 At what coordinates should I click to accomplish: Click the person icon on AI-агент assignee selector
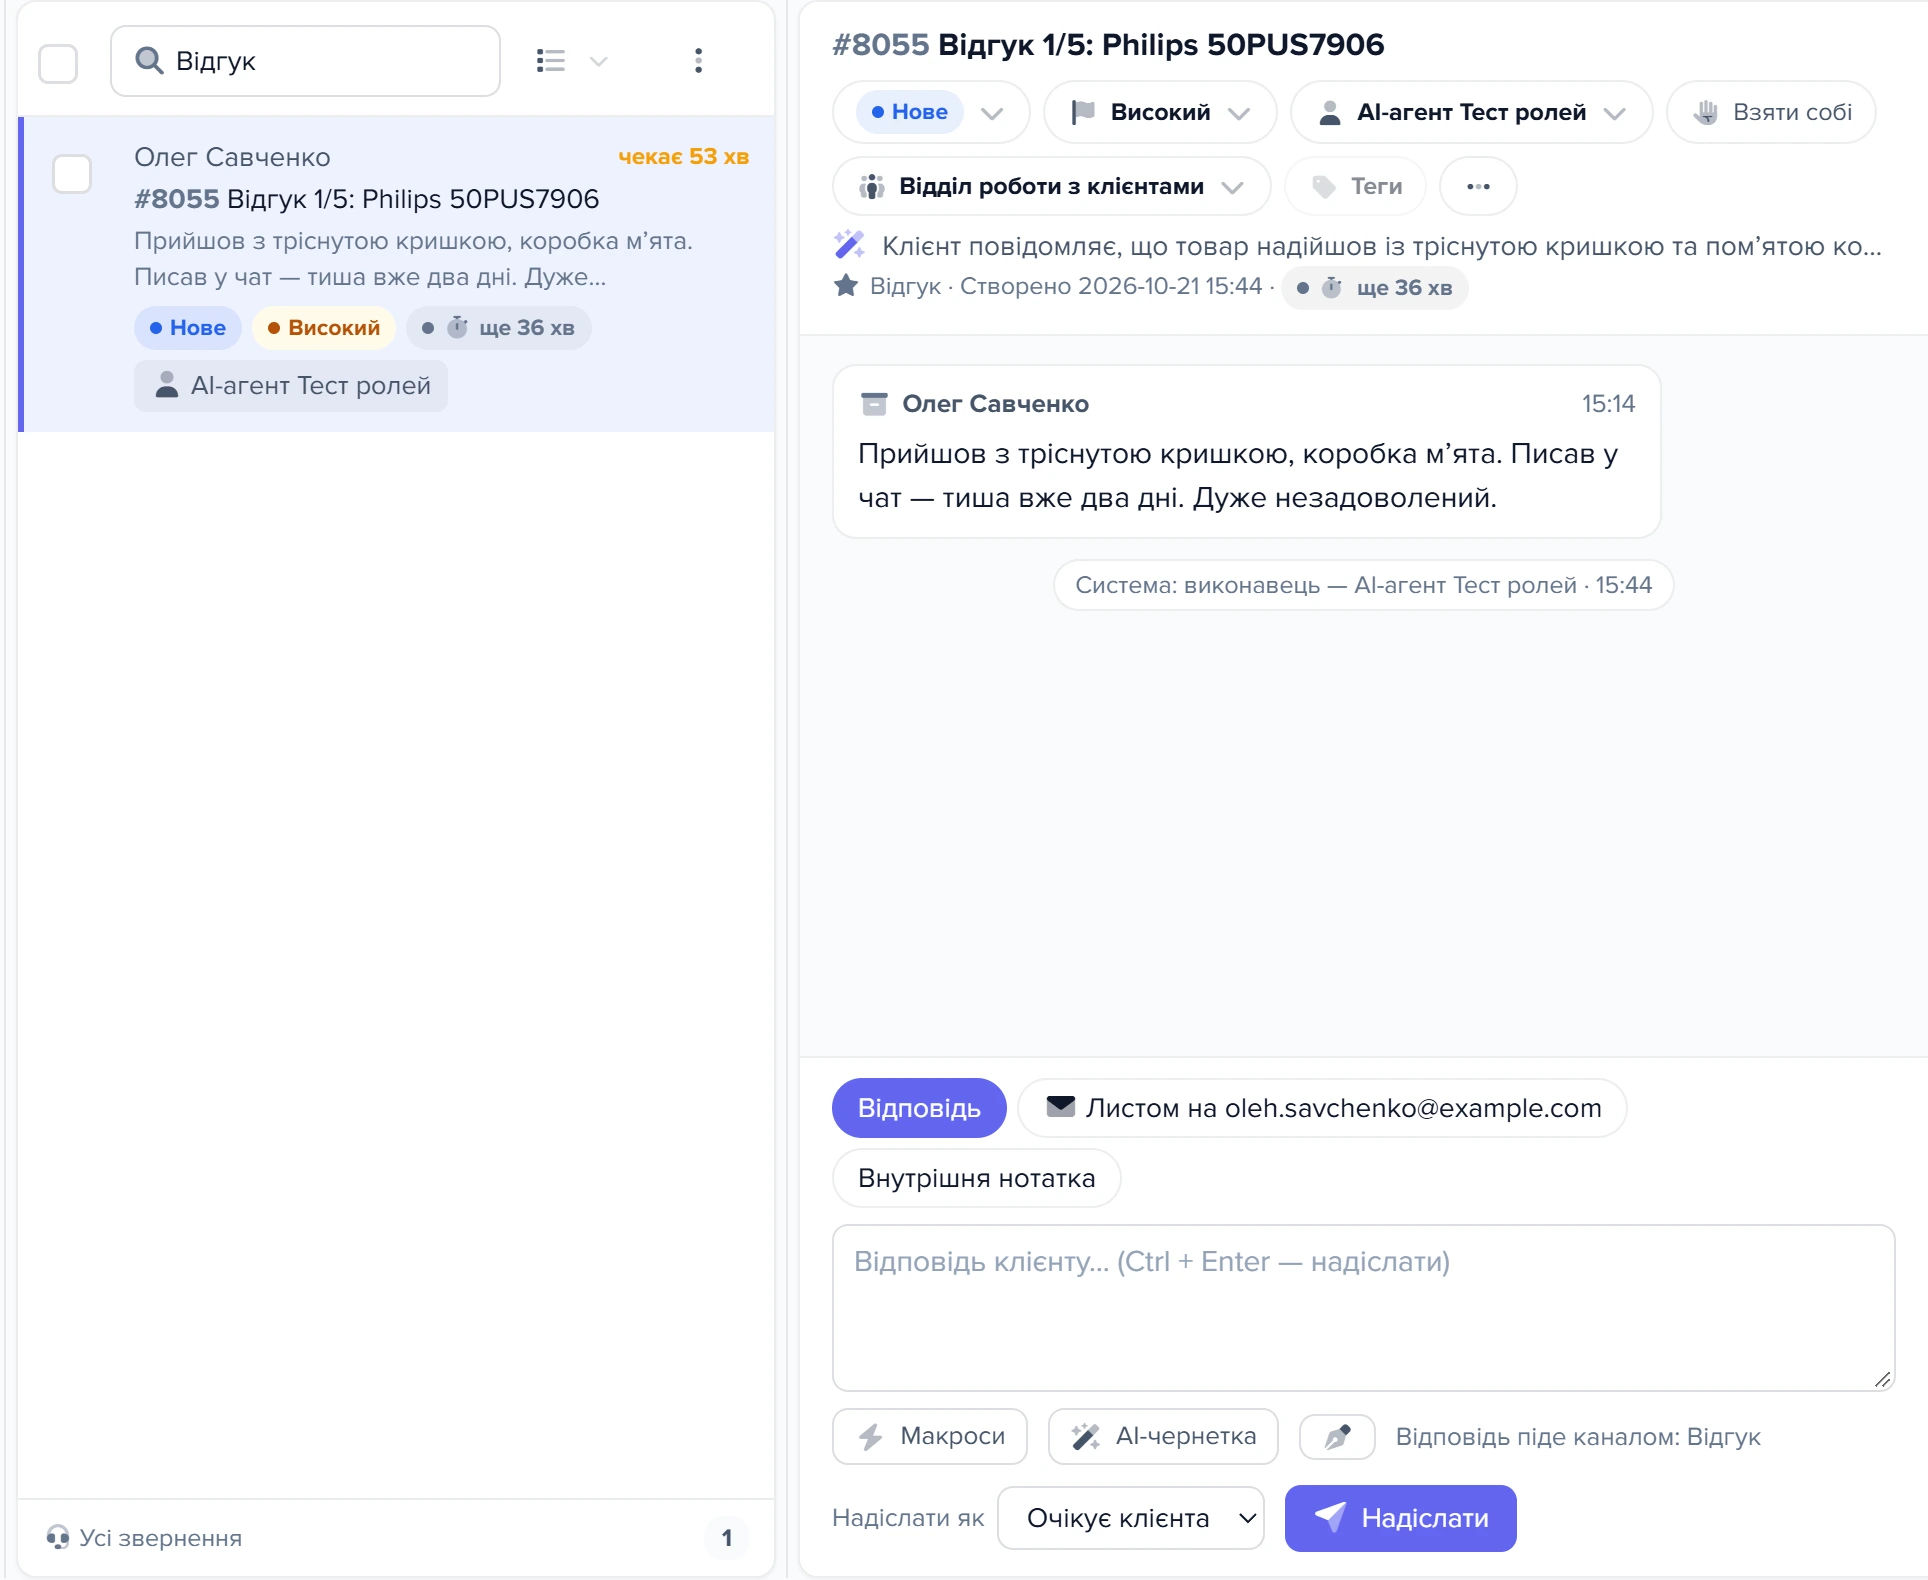pyautogui.click(x=1330, y=112)
